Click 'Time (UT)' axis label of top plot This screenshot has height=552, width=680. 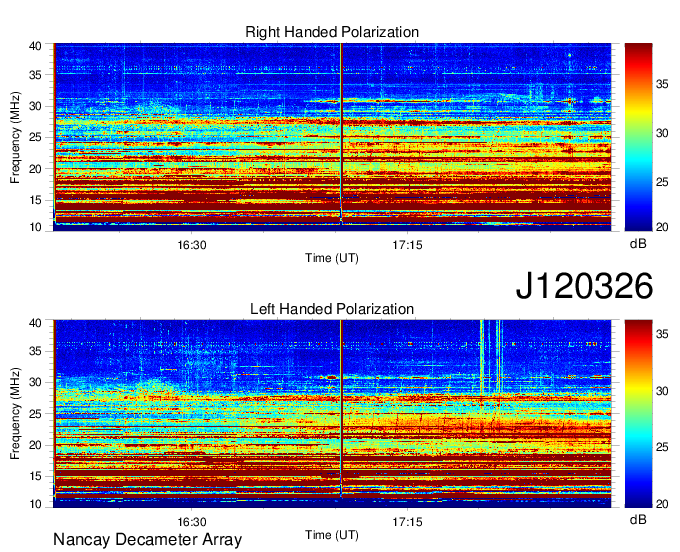pos(332,258)
